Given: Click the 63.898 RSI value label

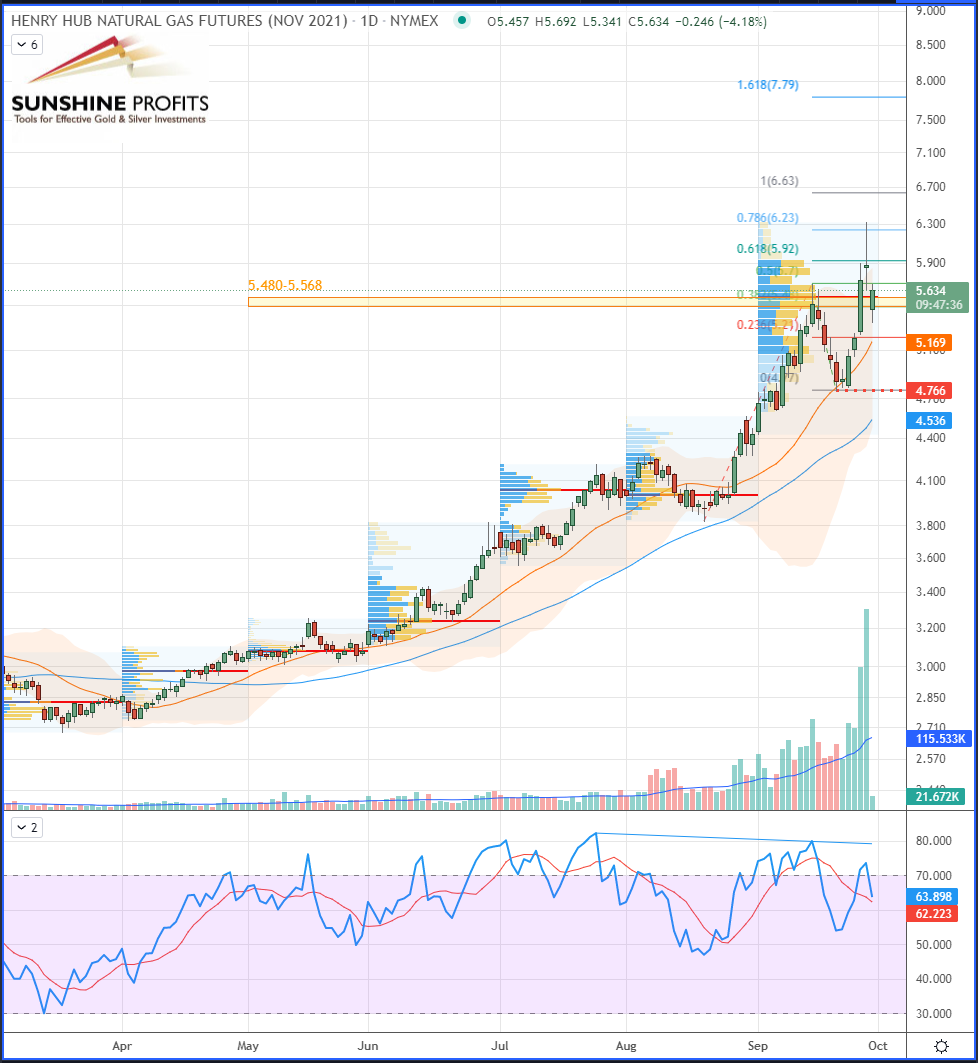Looking at the screenshot, I should 932,897.
